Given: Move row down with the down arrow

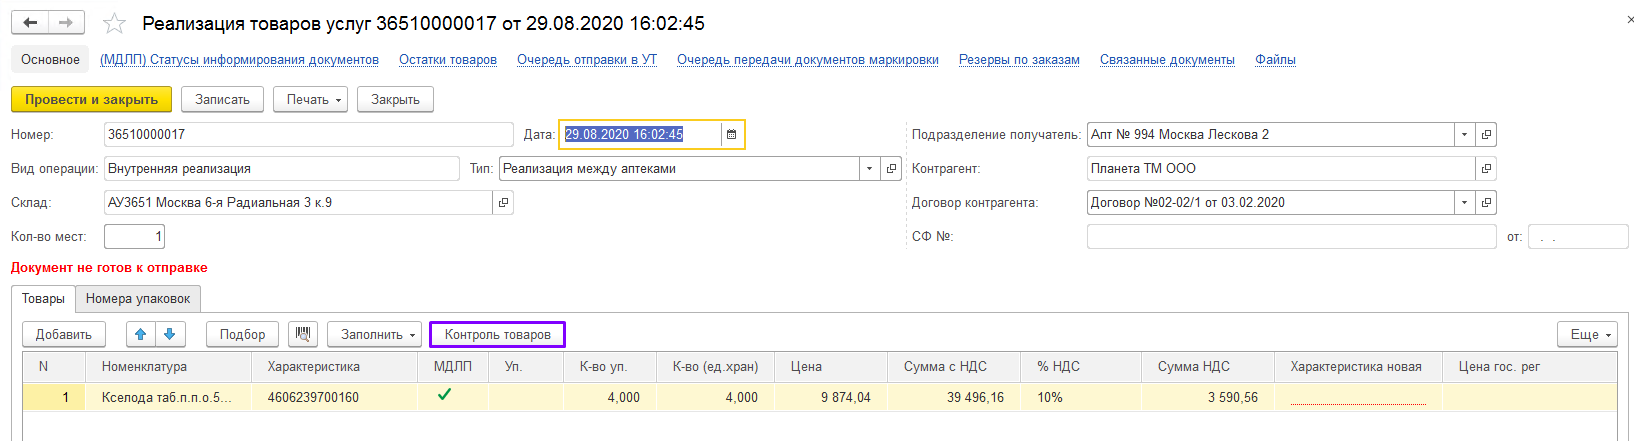Looking at the screenshot, I should coord(169,334).
